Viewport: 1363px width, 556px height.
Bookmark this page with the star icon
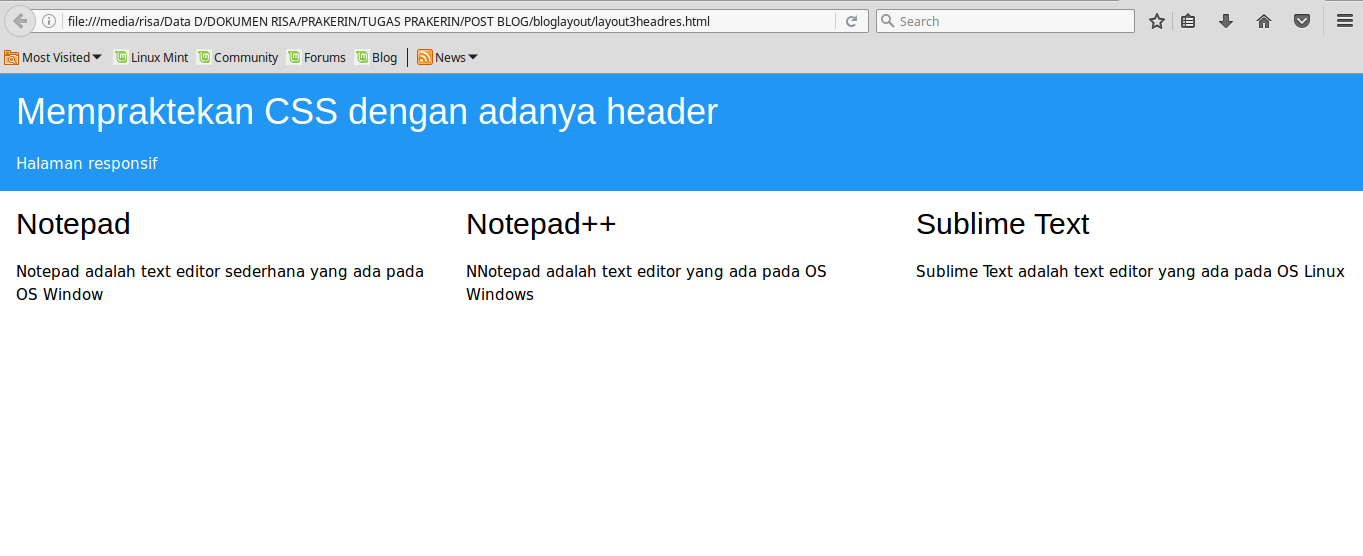point(1157,21)
